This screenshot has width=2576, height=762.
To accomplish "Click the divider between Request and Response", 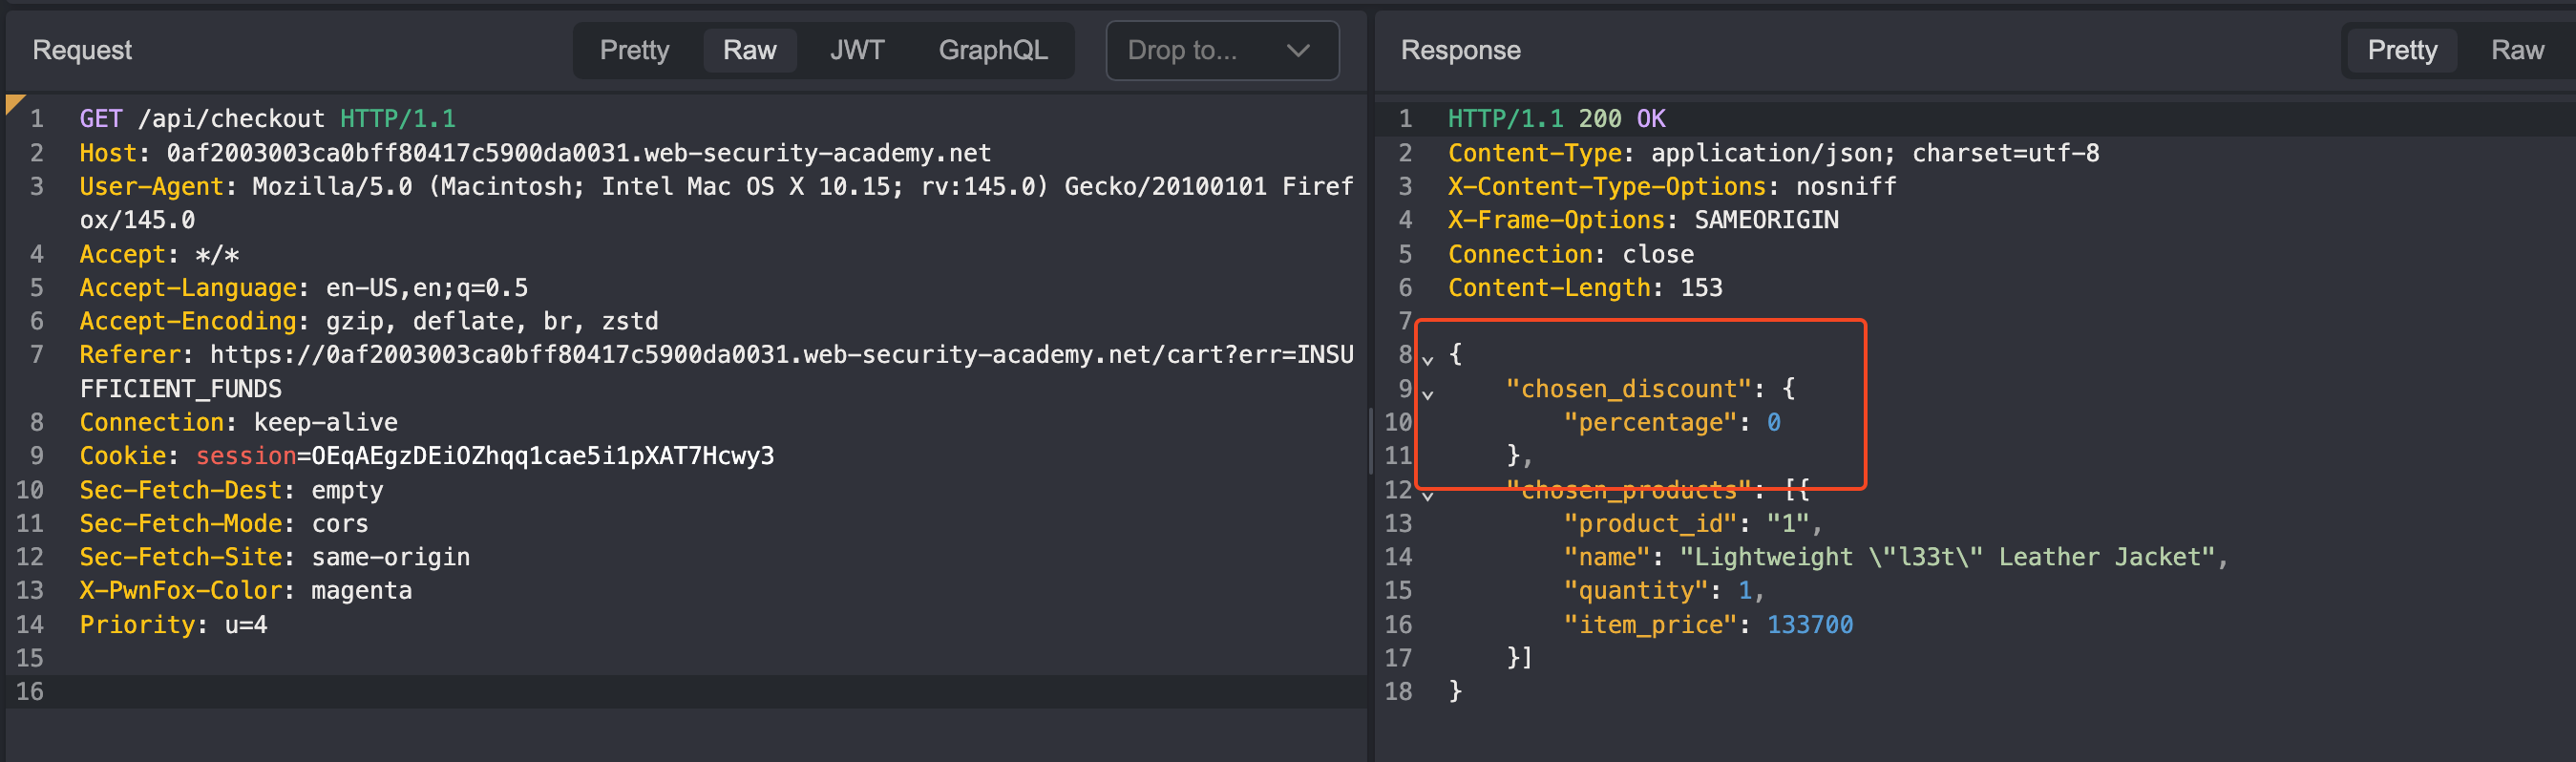I will [1370, 440].
